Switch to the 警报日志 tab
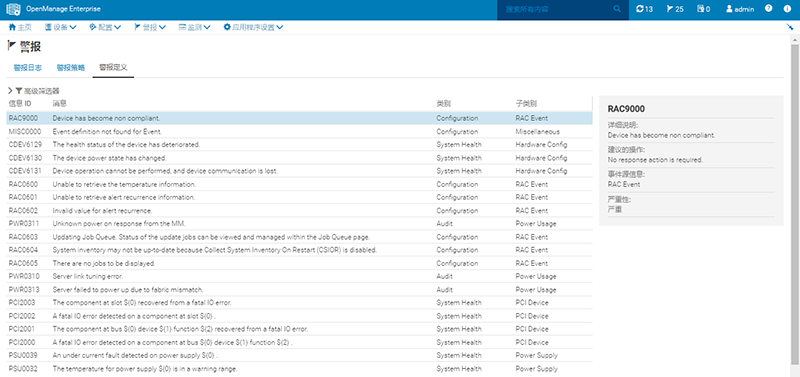The image size is (800, 377). coord(28,67)
